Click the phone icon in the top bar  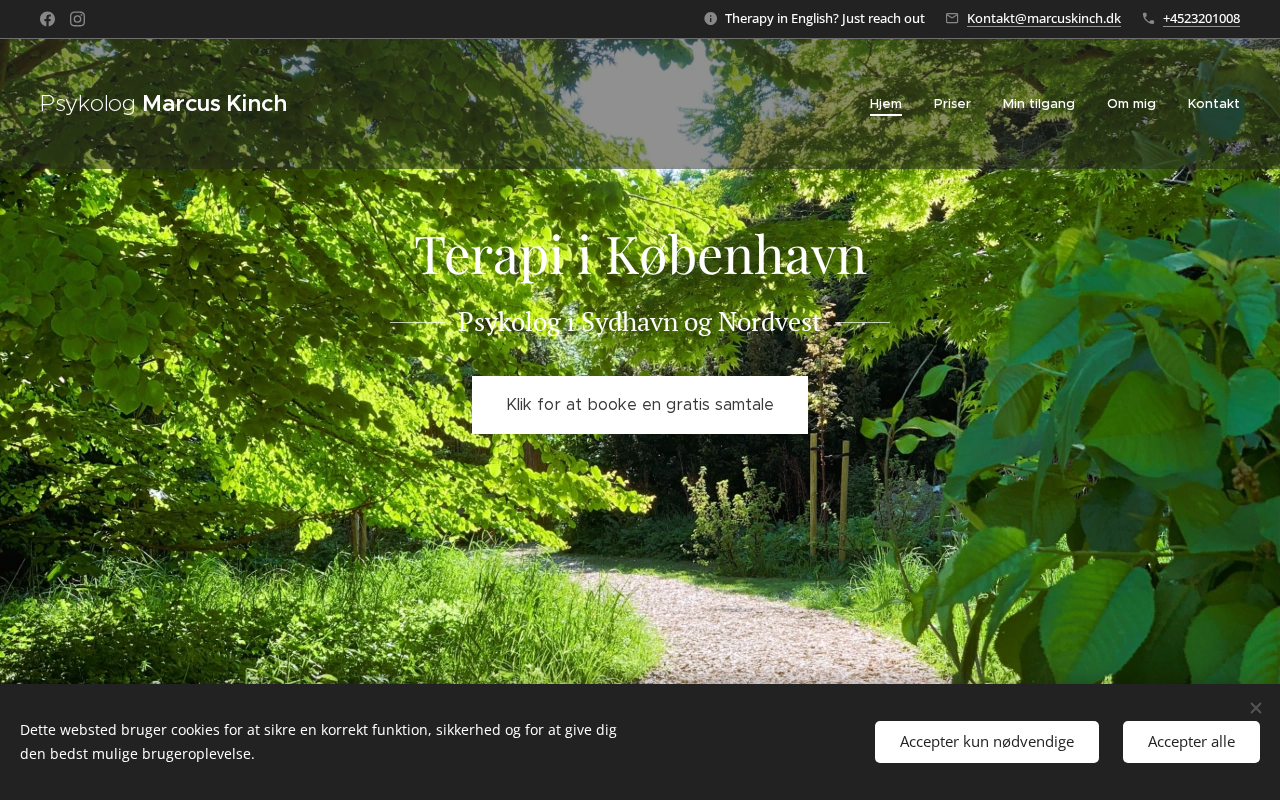click(x=1148, y=18)
